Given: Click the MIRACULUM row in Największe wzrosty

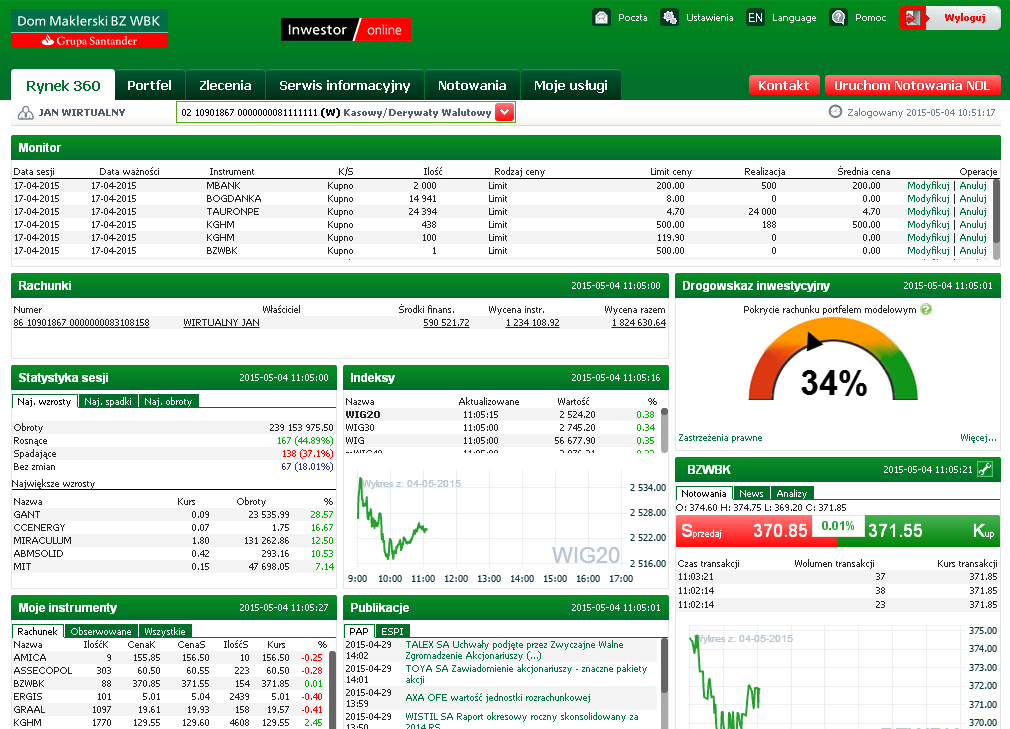Looking at the screenshot, I should coord(174,540).
